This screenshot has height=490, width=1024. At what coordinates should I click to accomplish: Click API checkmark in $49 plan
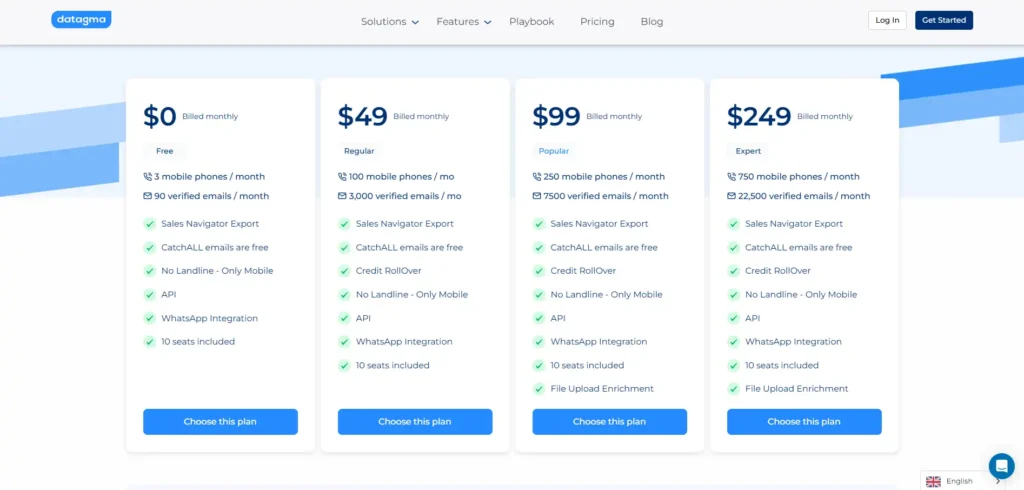click(344, 318)
